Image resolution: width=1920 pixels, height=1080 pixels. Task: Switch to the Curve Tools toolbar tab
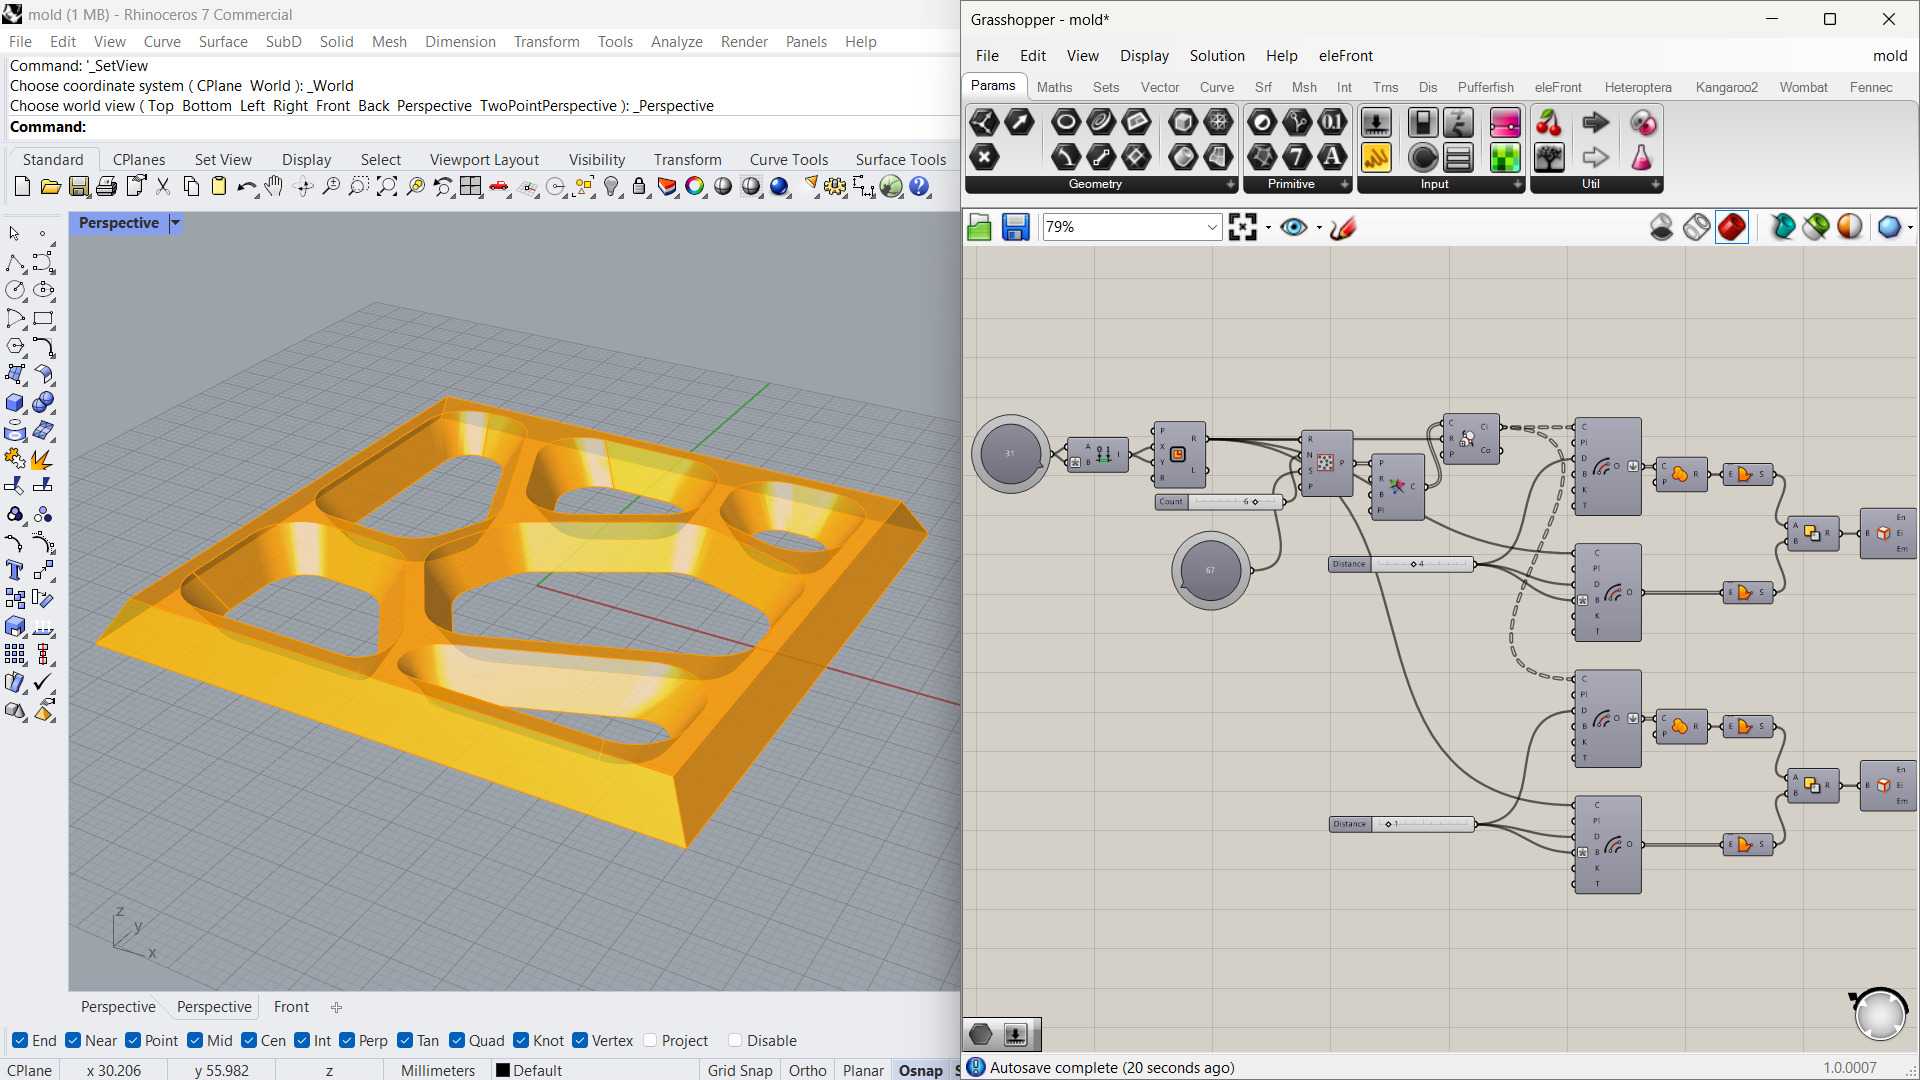coord(789,159)
